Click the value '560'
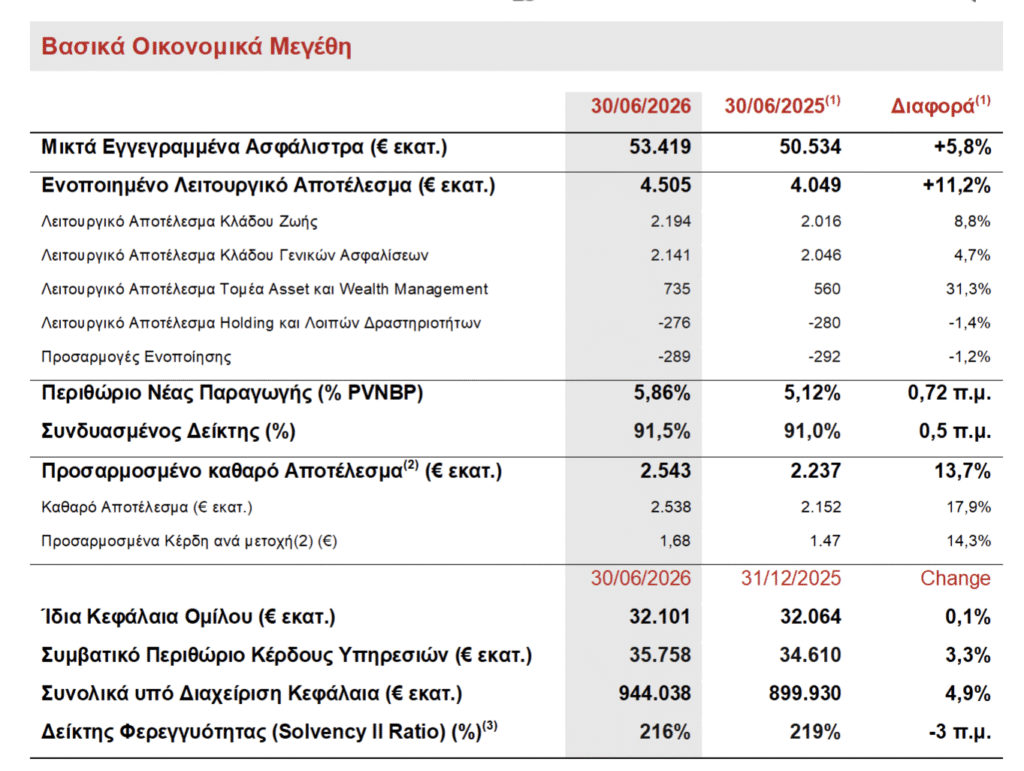This screenshot has width=1024, height=771. (x=827, y=289)
